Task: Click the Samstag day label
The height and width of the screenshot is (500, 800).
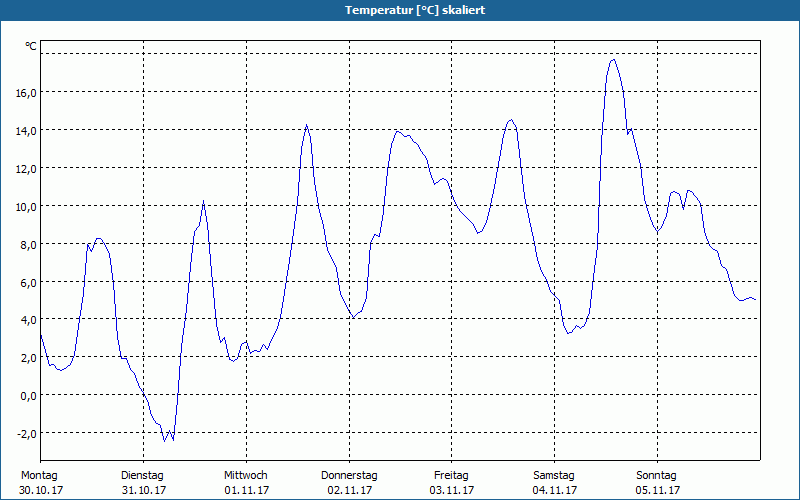Action: coord(554,475)
